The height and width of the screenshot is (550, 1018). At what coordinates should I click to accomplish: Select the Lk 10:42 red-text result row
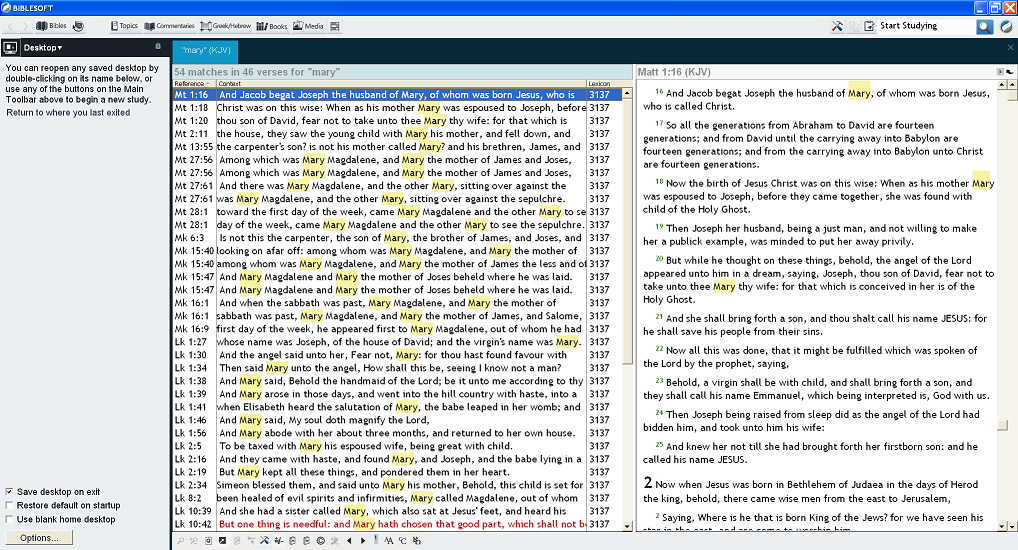tap(396, 524)
